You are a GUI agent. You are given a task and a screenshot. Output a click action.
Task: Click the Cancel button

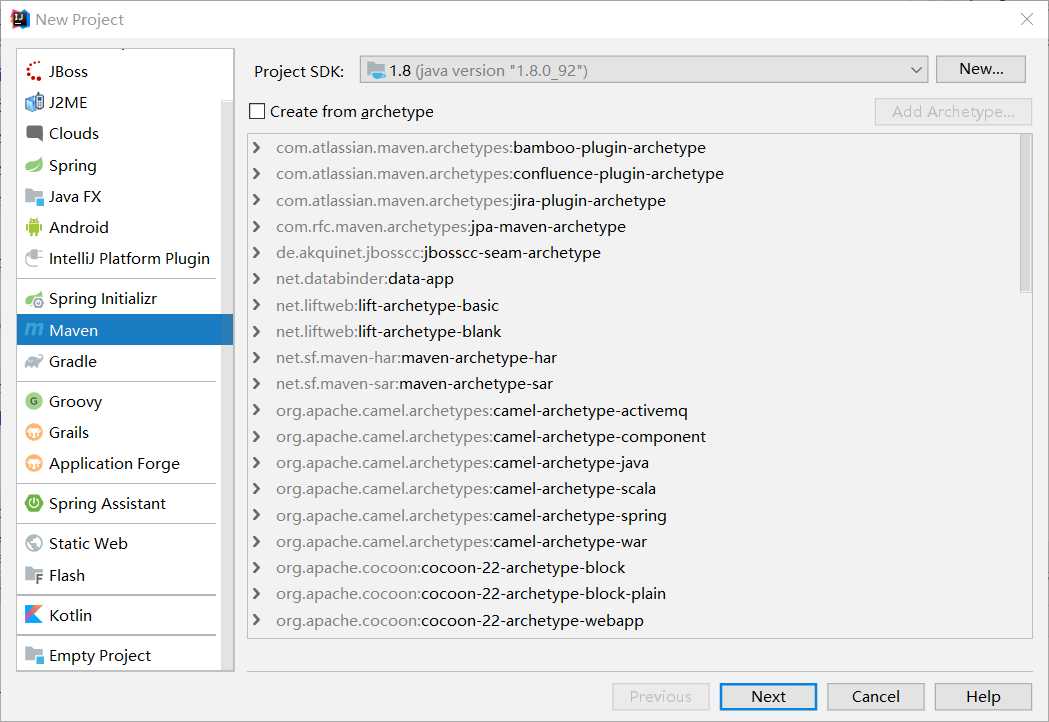(875, 697)
